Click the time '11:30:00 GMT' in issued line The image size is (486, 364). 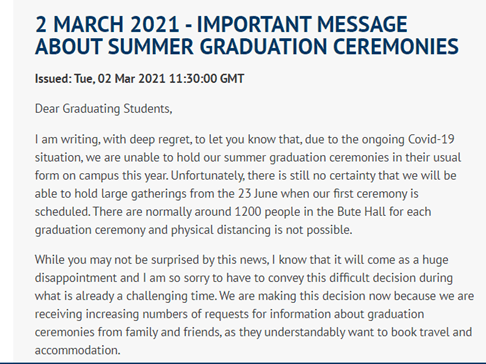pyautogui.click(x=207, y=79)
